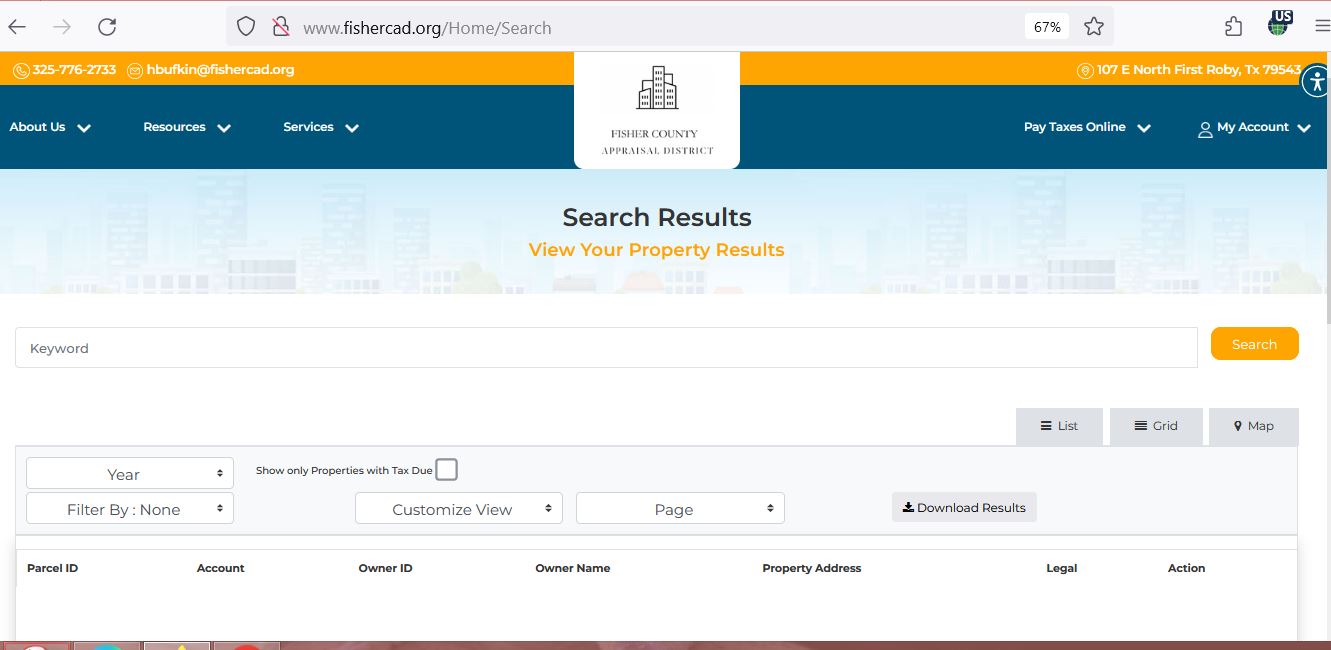The width and height of the screenshot is (1331, 650).
Task: Bookmark this page with the star icon
Action: tap(1094, 27)
